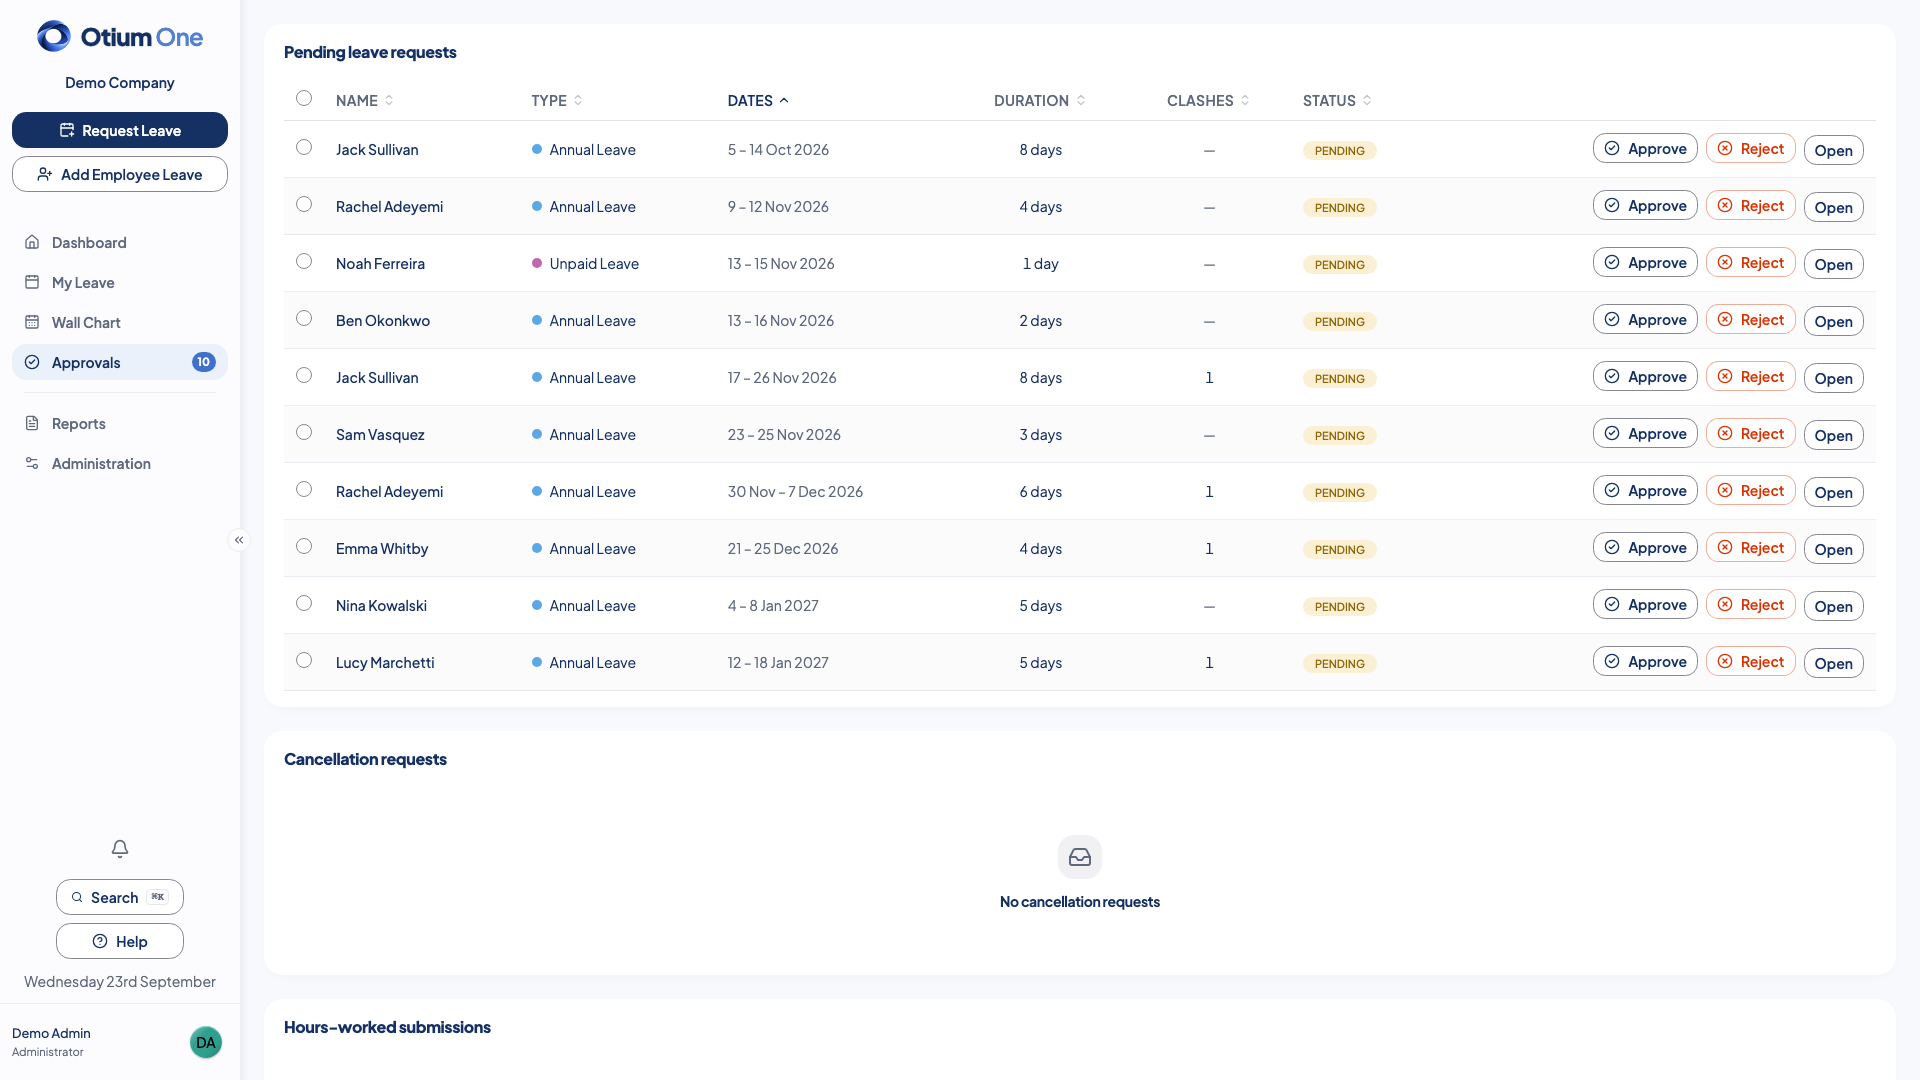This screenshot has height=1080, width=1920.
Task: Open the Dashboard page
Action: pos(120,242)
